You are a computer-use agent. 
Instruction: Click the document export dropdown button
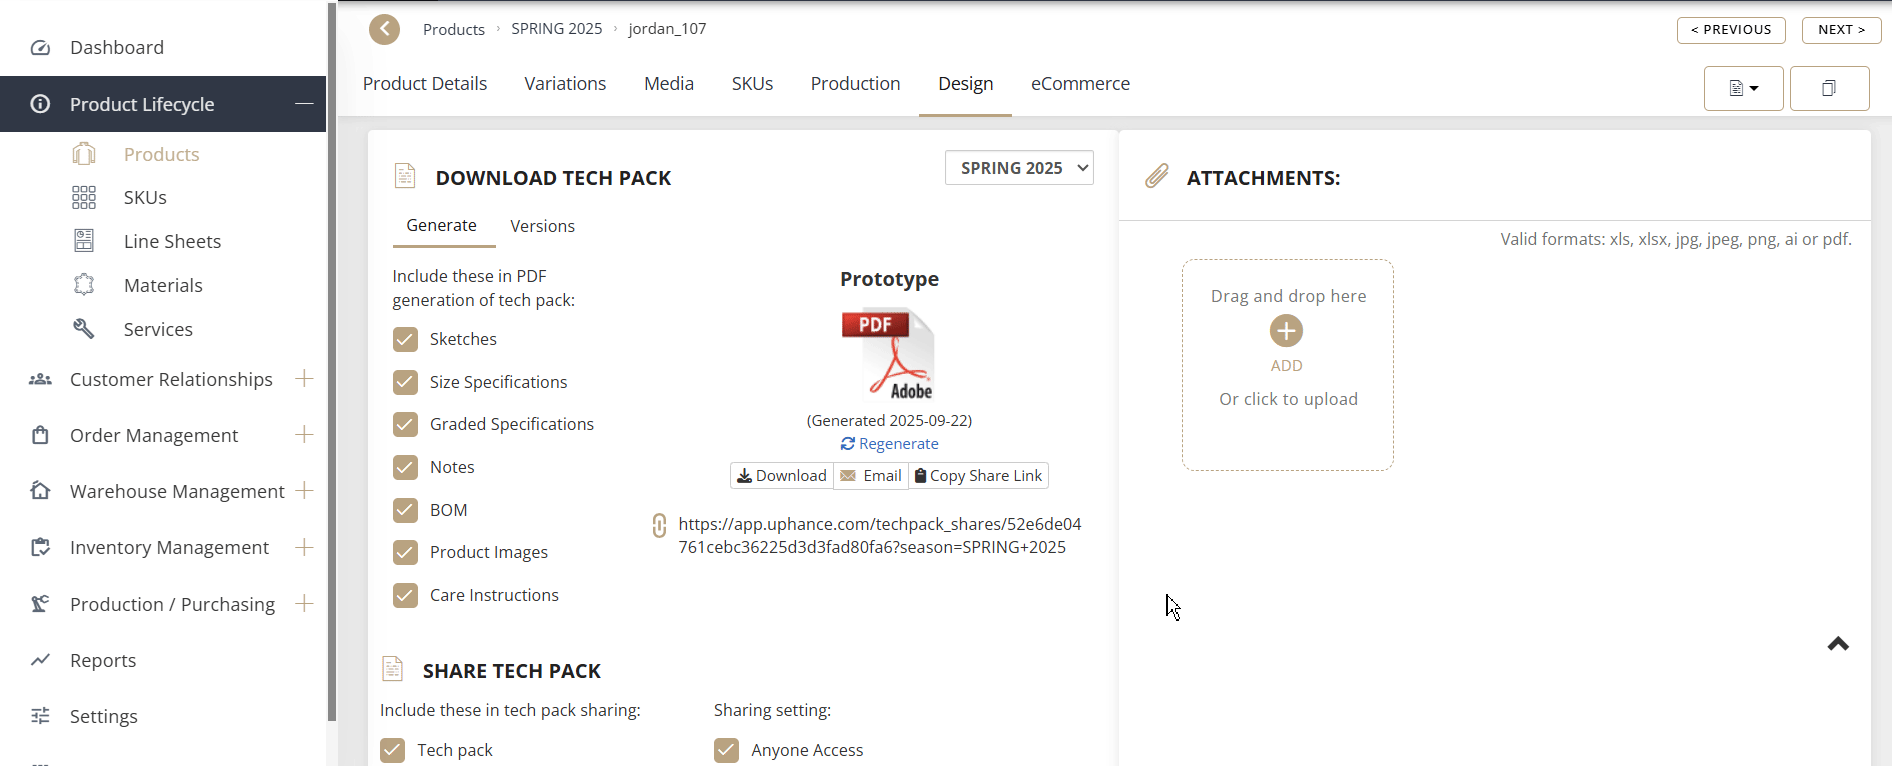(1743, 88)
